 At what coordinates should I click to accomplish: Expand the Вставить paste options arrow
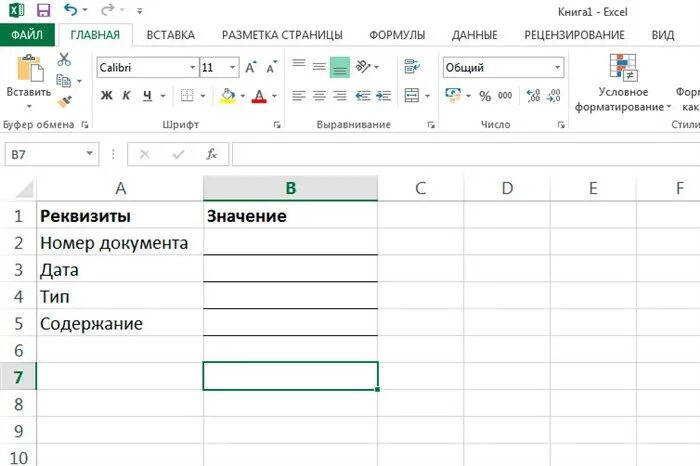(29, 106)
